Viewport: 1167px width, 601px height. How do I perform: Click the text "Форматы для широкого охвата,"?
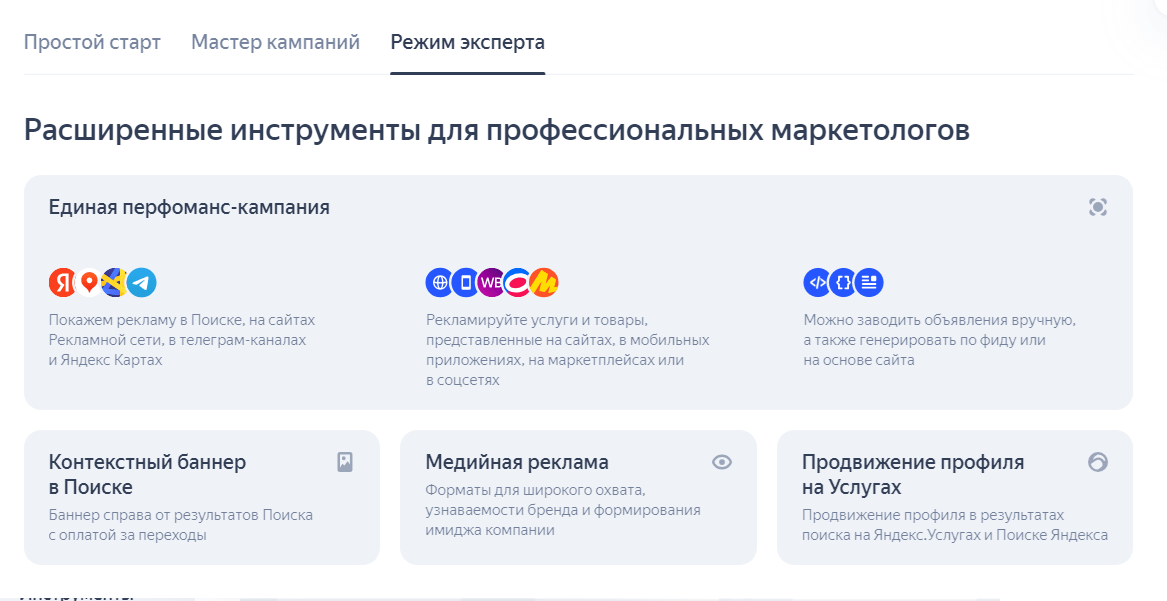(535, 490)
